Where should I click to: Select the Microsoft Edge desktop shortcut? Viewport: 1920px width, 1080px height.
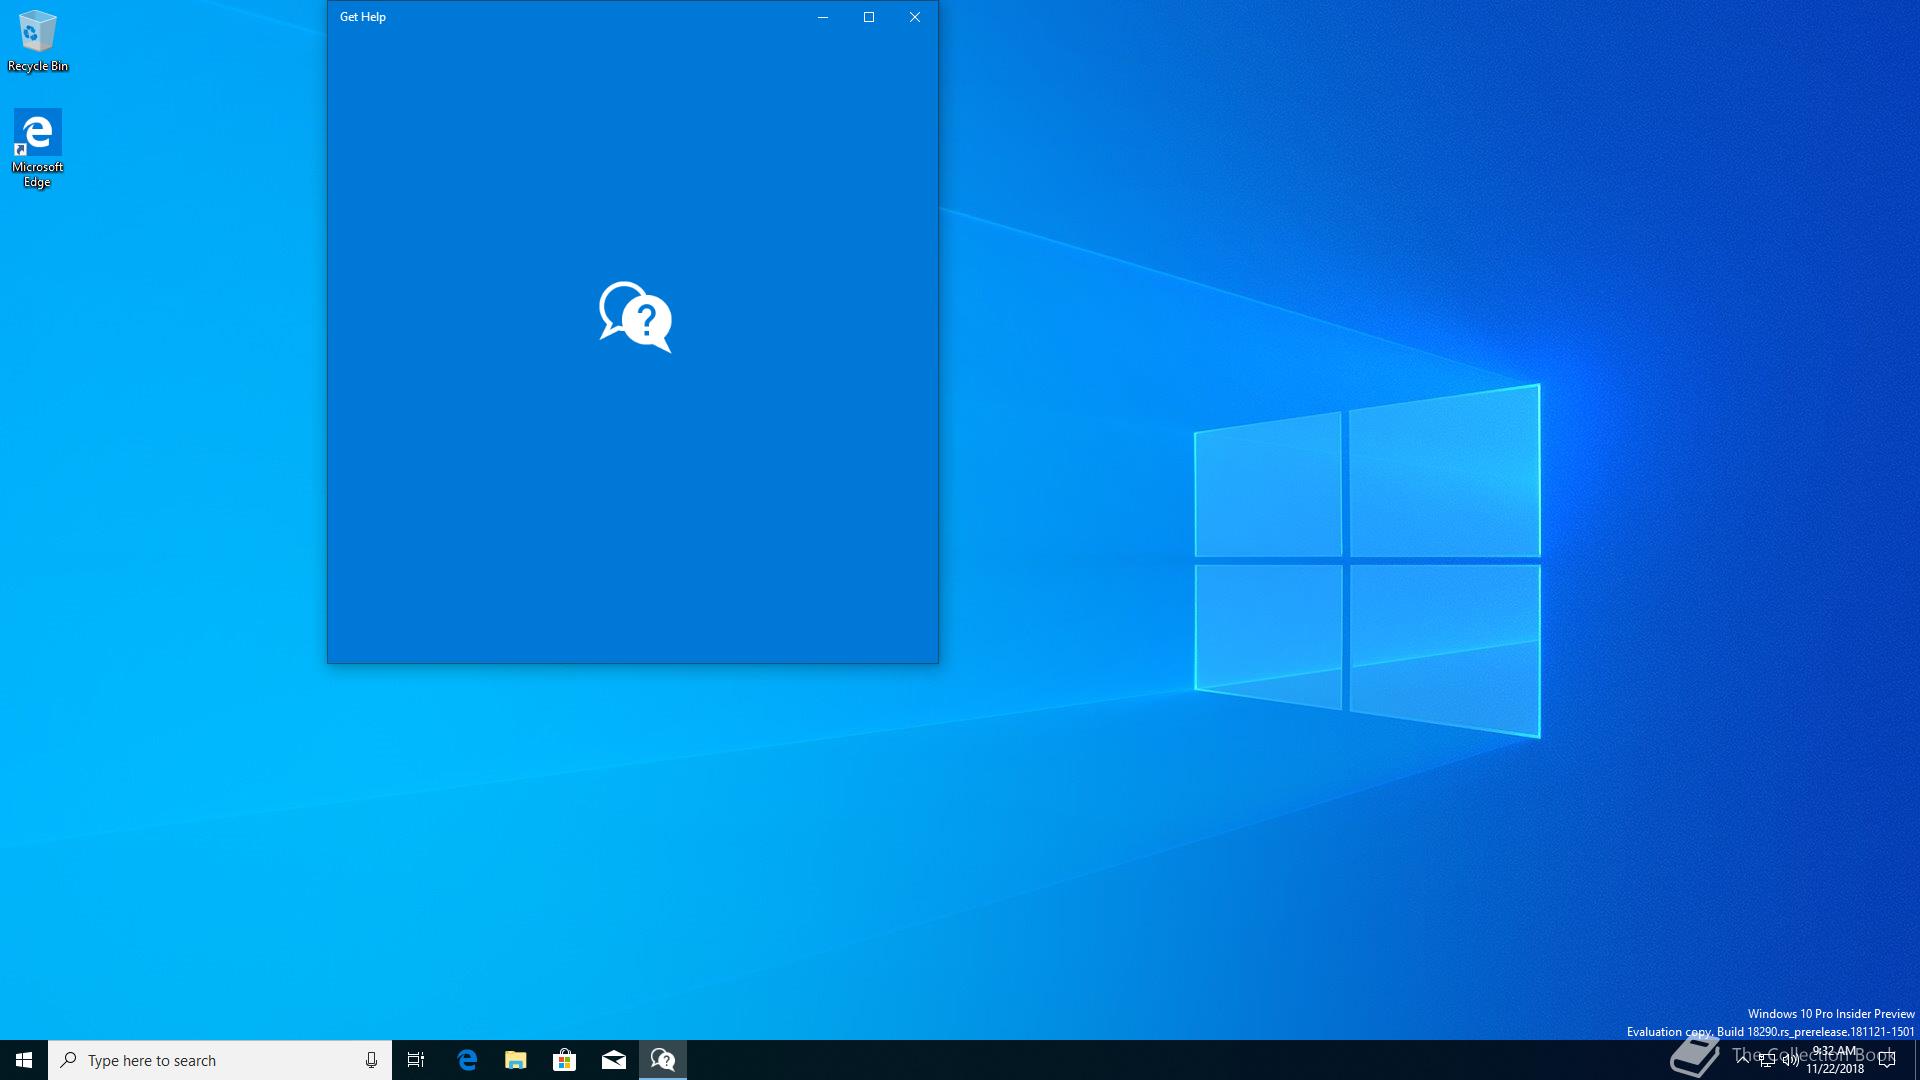coord(38,148)
